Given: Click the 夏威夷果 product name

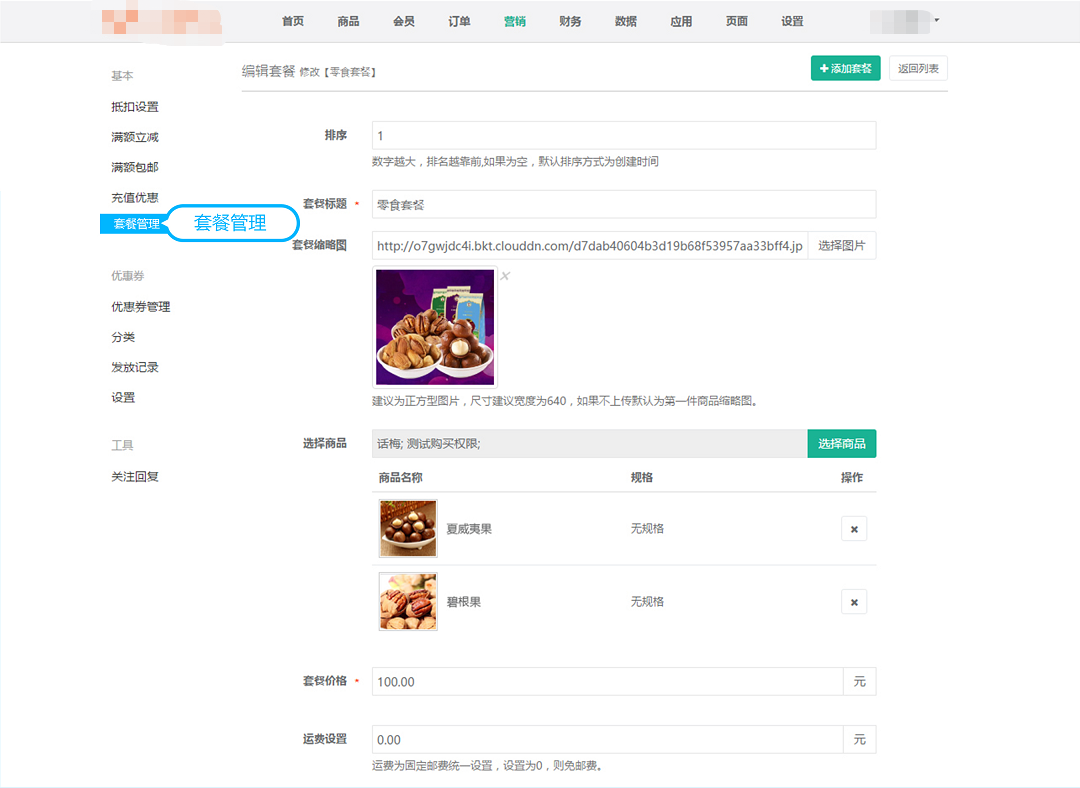Looking at the screenshot, I should click(469, 529).
